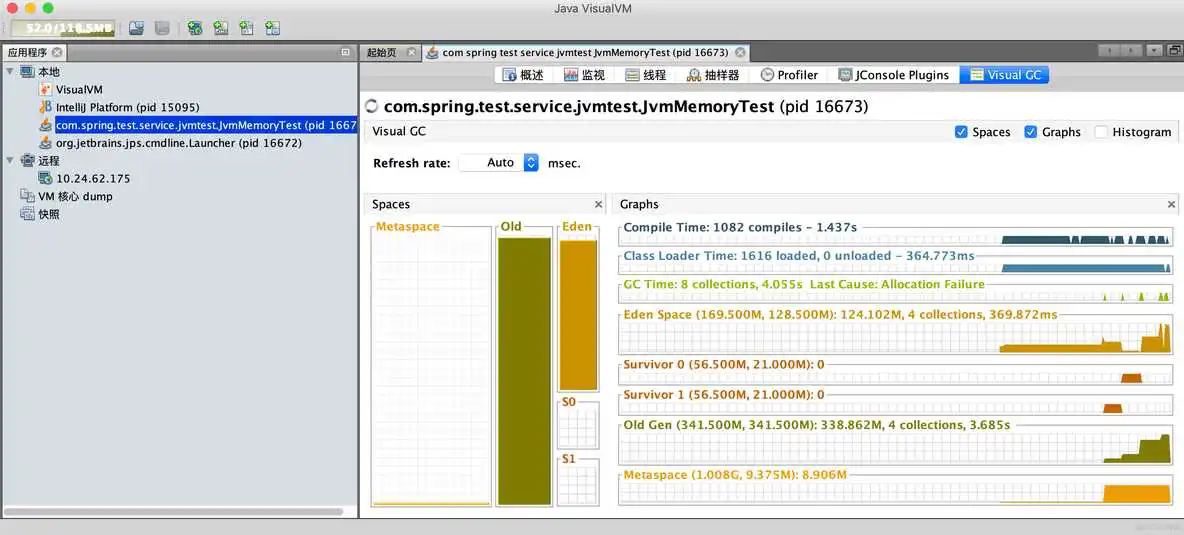Click the S0 survivor space box
This screenshot has width=1184, height=535.
(x=578, y=426)
